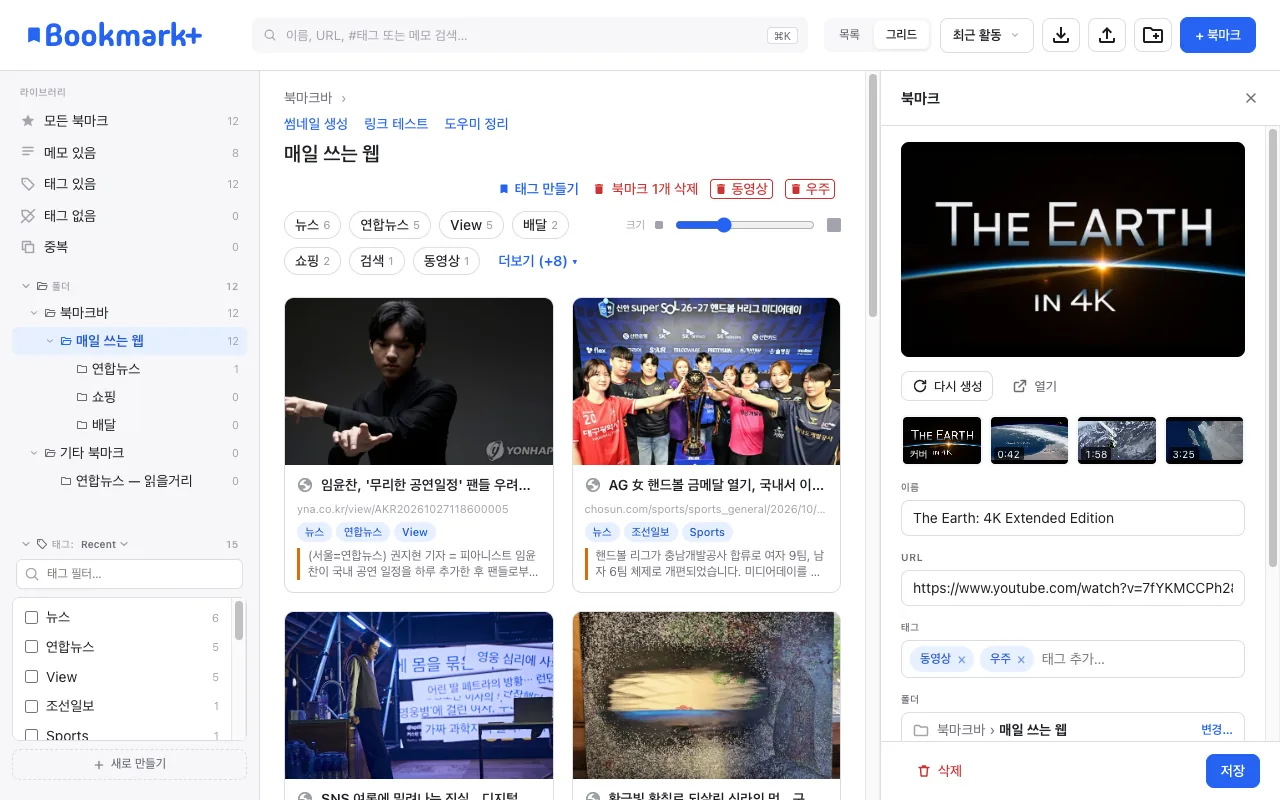The width and height of the screenshot is (1280, 800).
Task: Create a new folder with the folder-plus icon
Action: (1153, 35)
